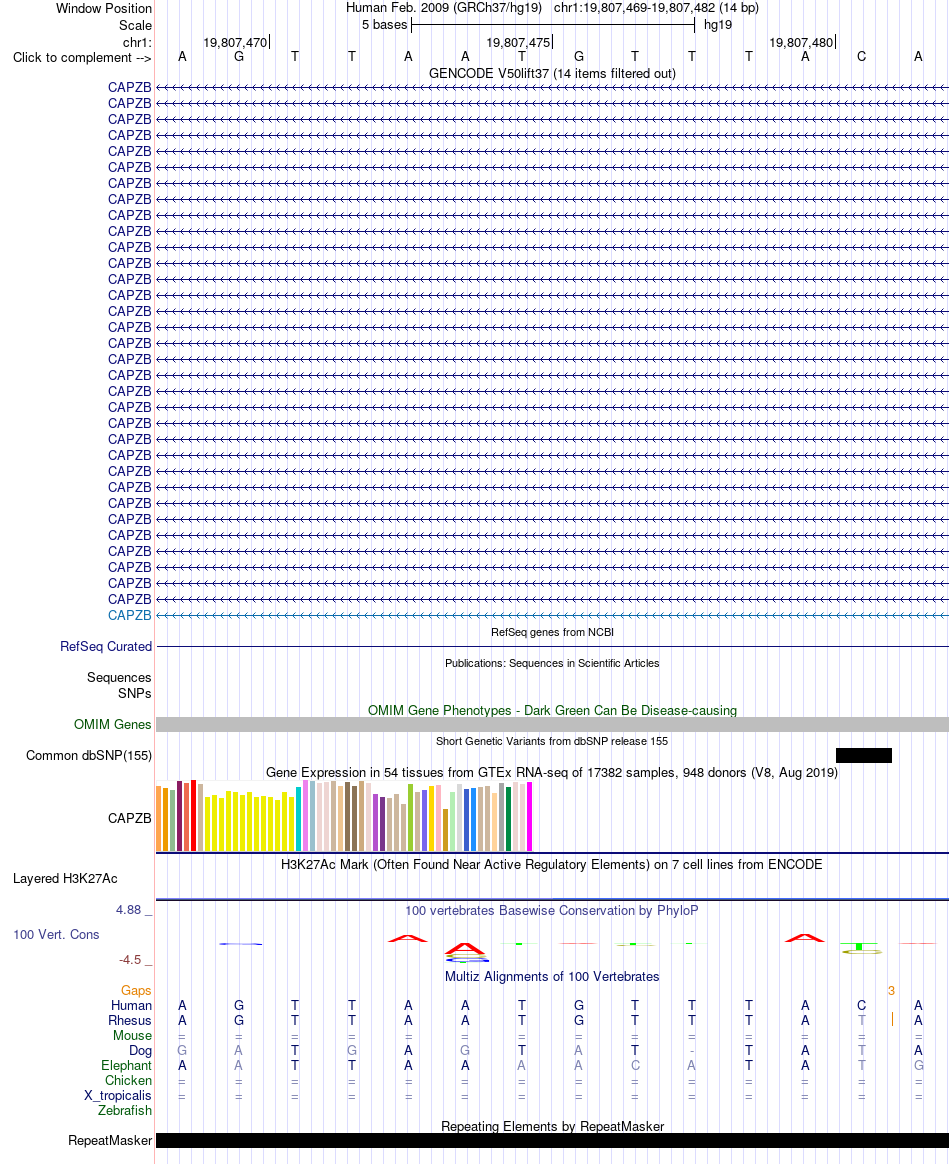This screenshot has width=950, height=1164.
Task: Click the H3K27Ac Mark ENCODE track title
Action: 552,865
